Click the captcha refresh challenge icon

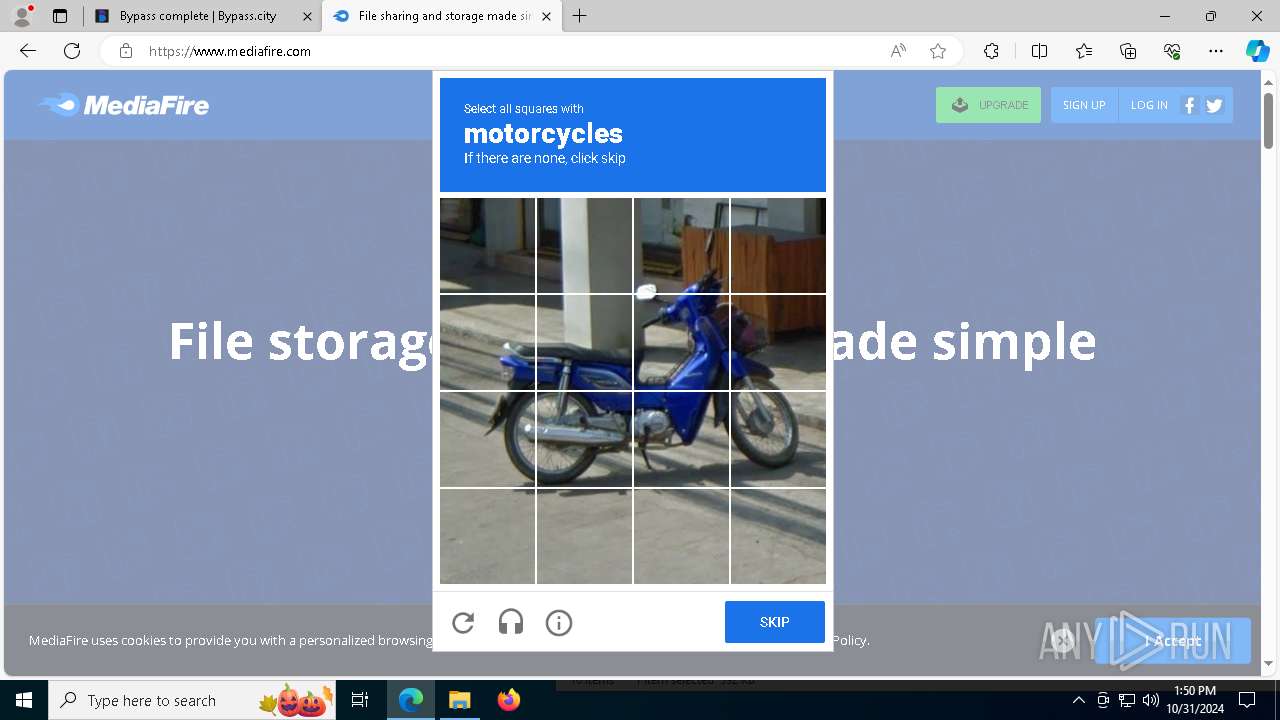point(463,623)
